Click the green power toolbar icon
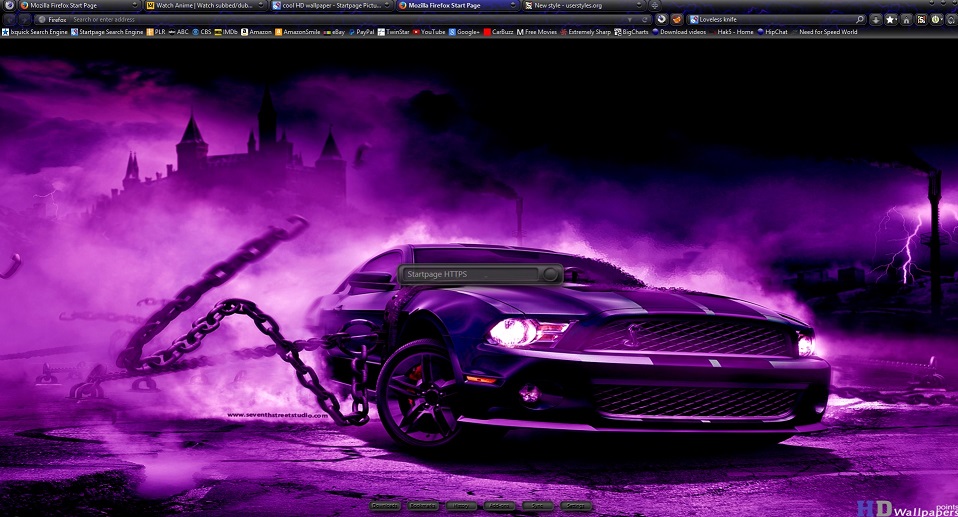The height and width of the screenshot is (517, 958). tap(936, 20)
